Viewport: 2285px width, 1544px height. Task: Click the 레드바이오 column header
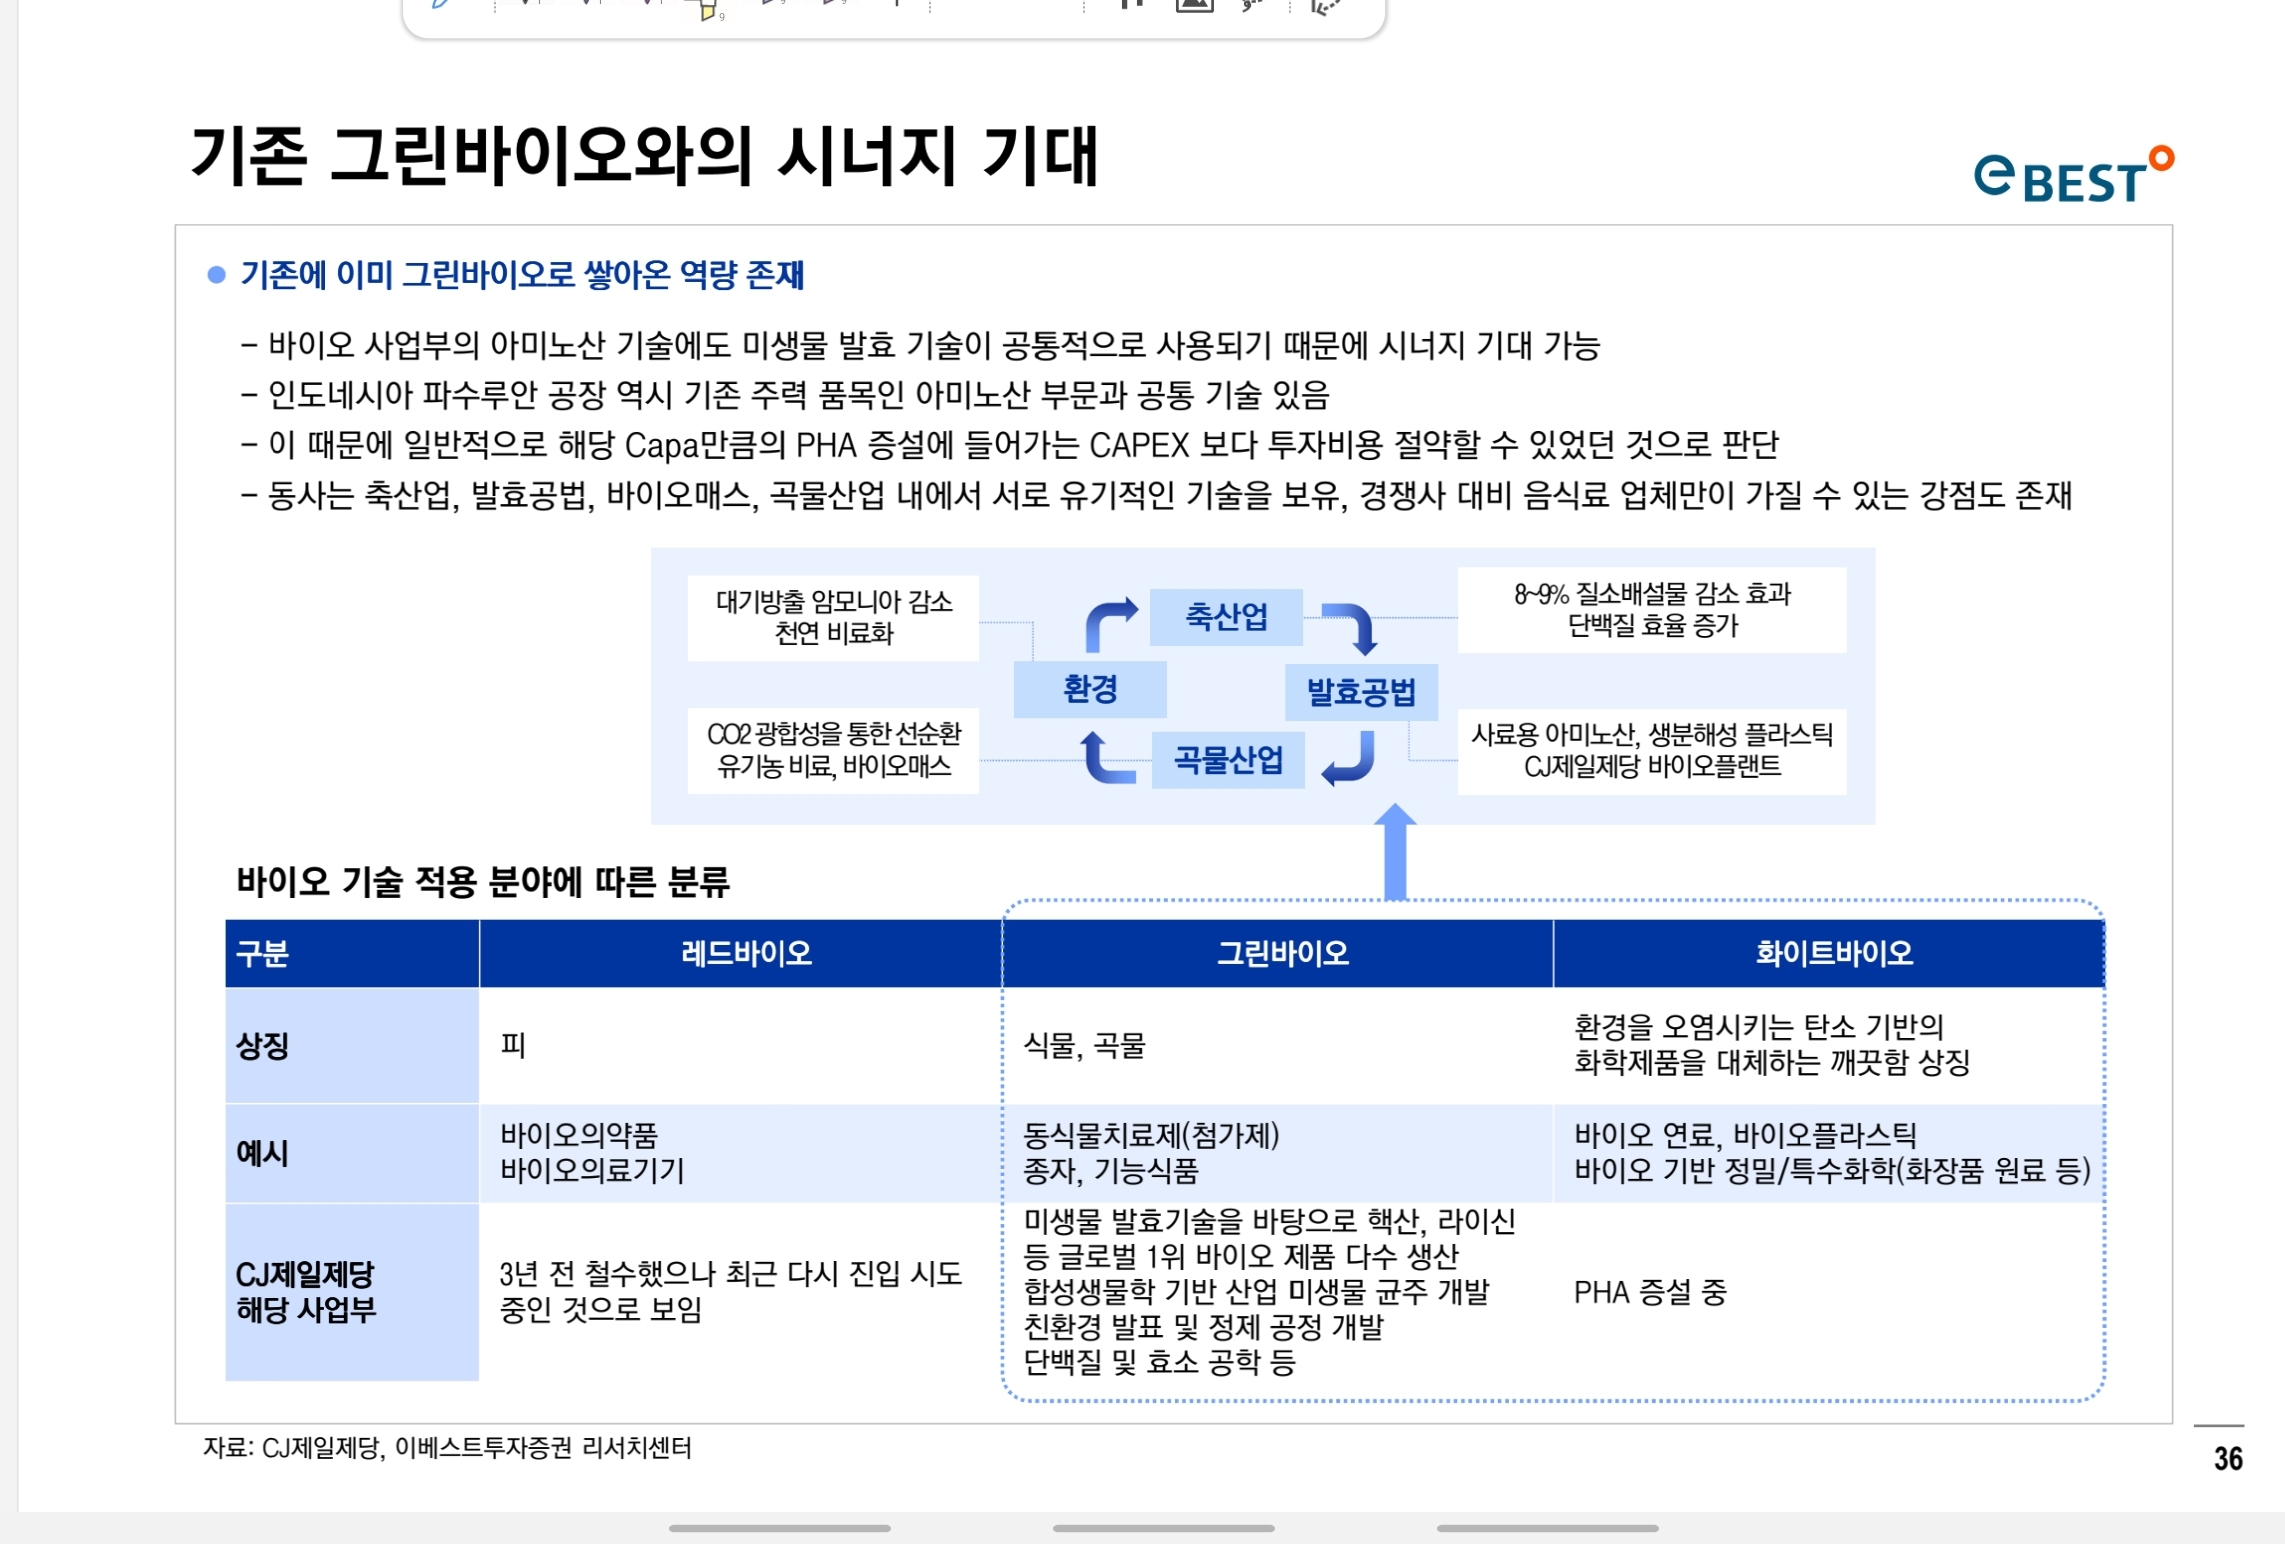(745, 953)
